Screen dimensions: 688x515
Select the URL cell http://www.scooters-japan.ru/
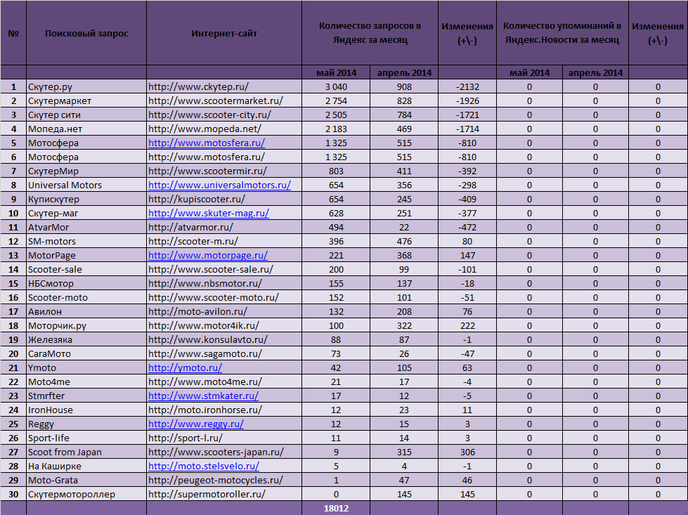(224, 452)
